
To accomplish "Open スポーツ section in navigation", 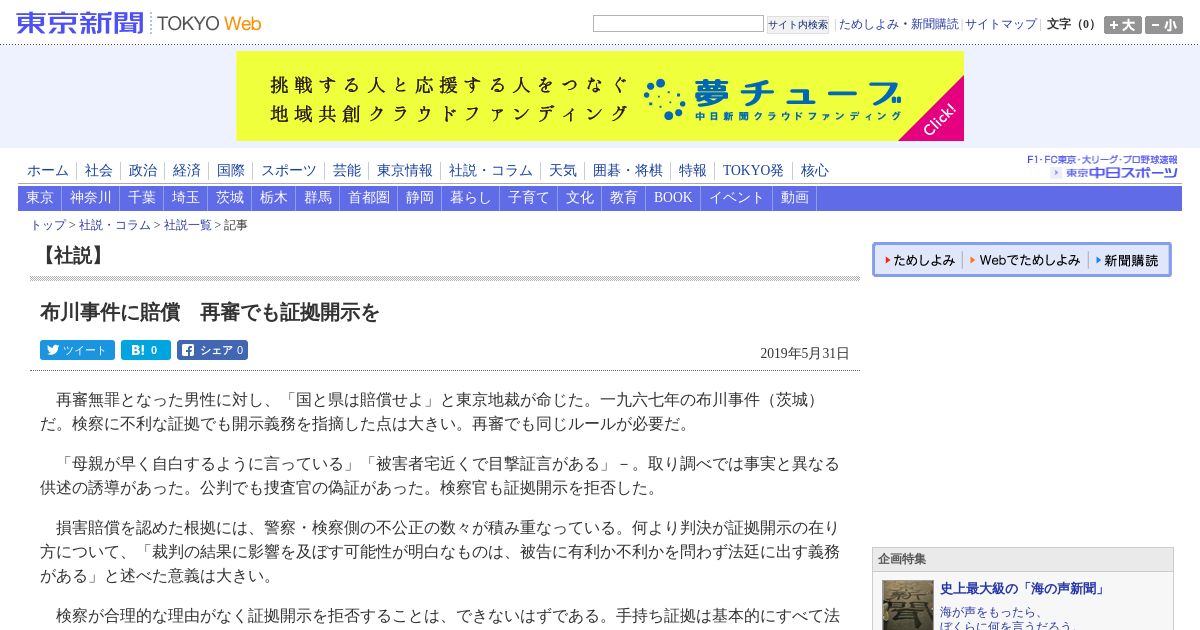I will click(289, 170).
